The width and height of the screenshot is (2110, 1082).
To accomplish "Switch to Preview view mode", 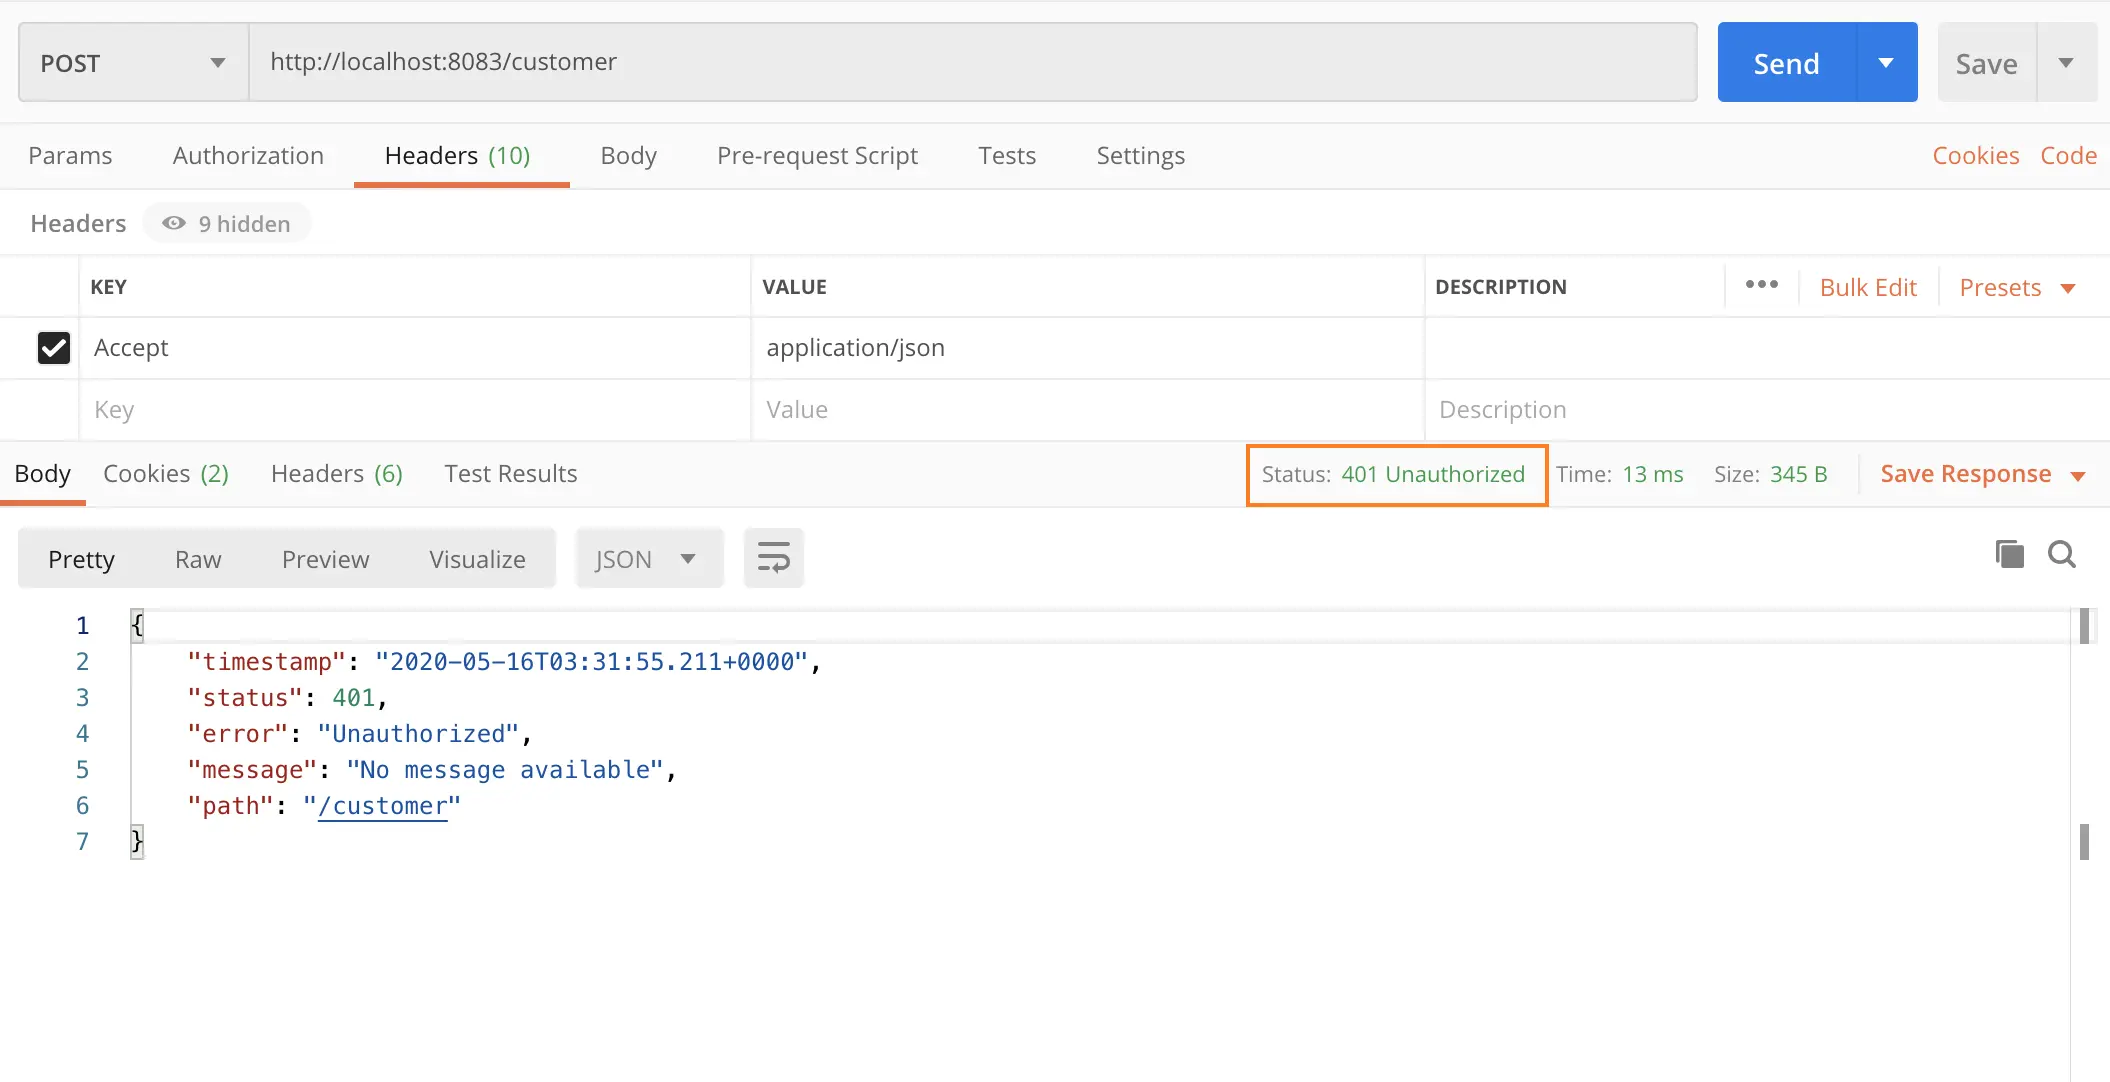I will pos(325,559).
